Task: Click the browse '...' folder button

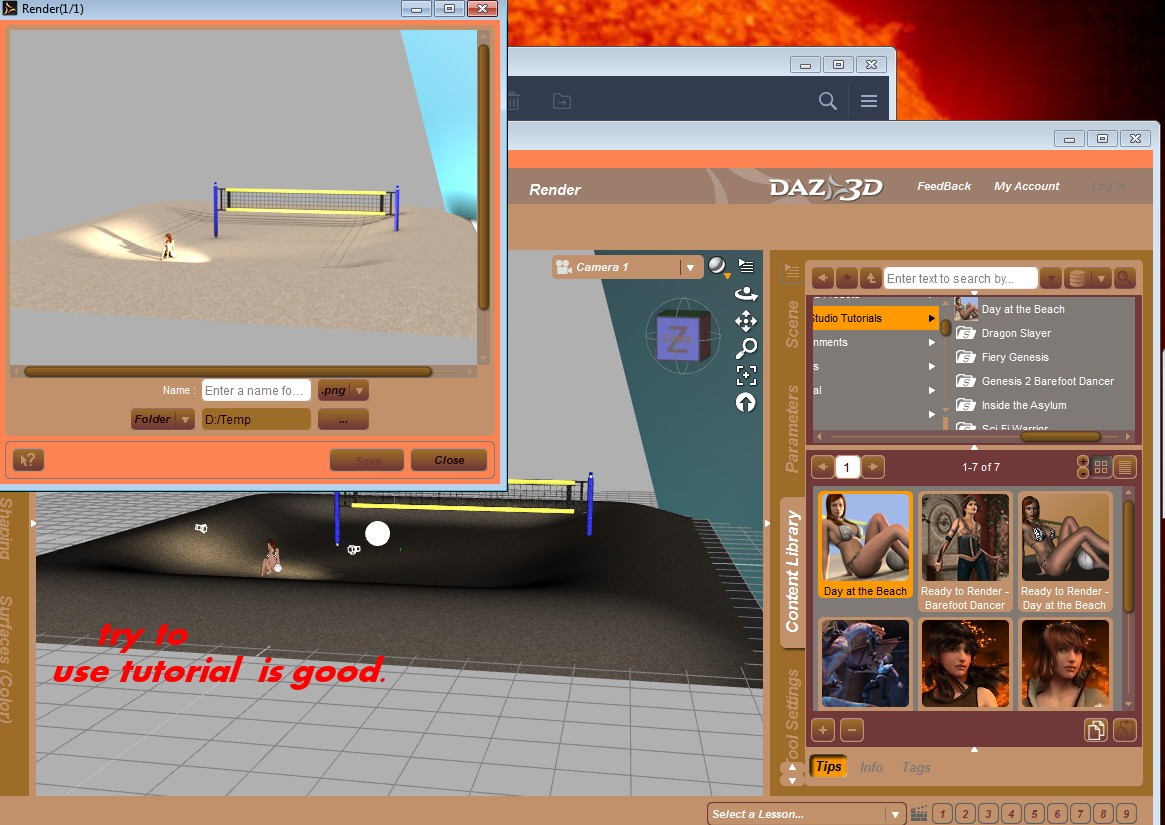Action: [x=343, y=419]
